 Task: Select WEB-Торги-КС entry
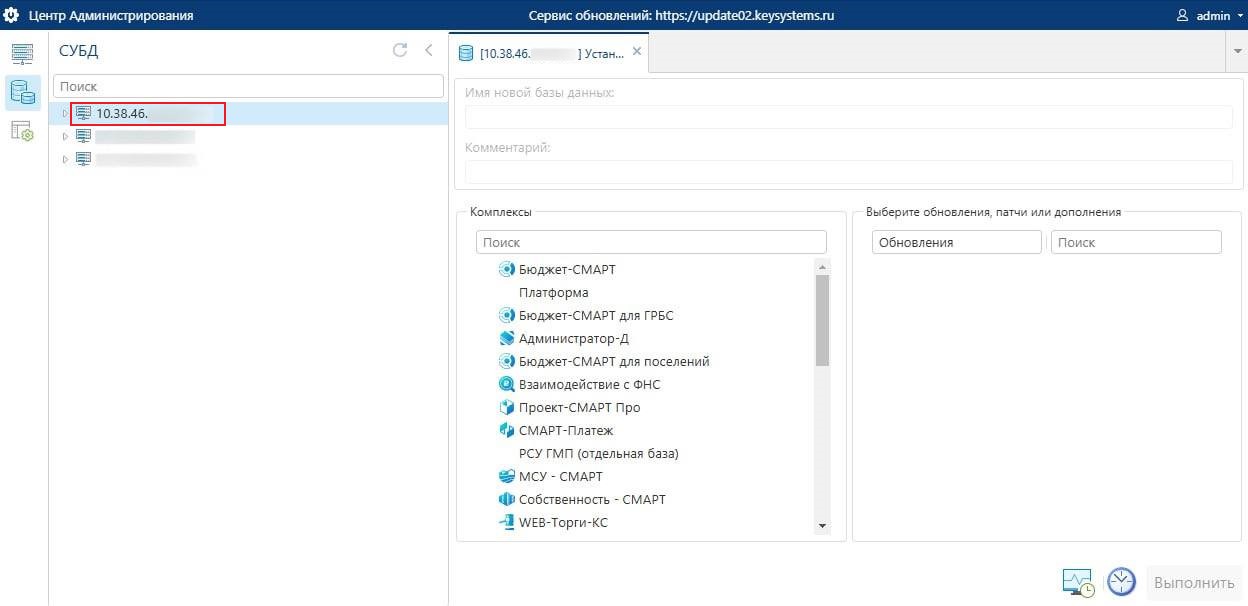(x=563, y=522)
